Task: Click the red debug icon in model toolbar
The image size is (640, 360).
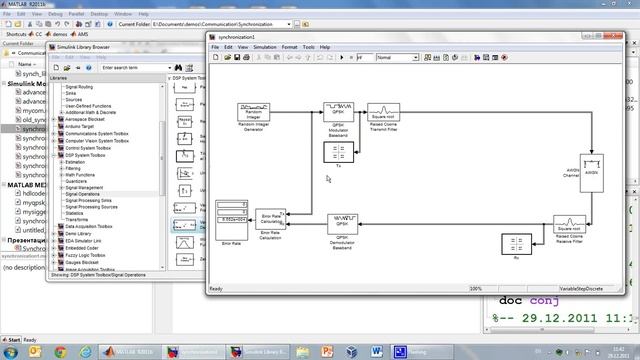Action: coord(504,58)
